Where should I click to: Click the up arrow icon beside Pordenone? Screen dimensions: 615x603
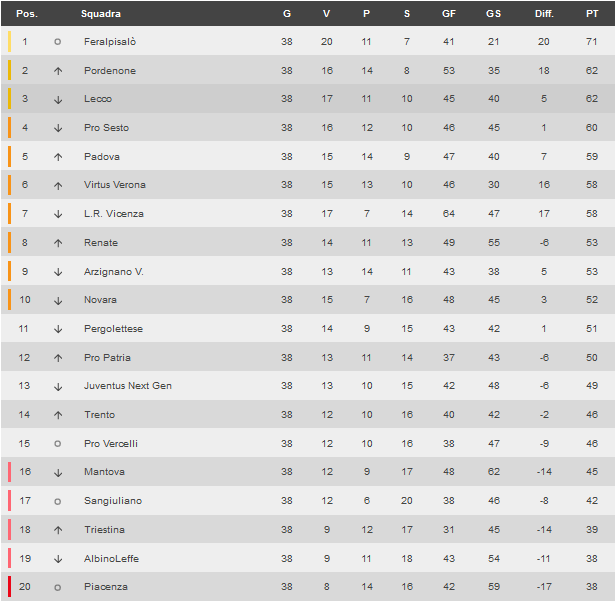[x=58, y=71]
